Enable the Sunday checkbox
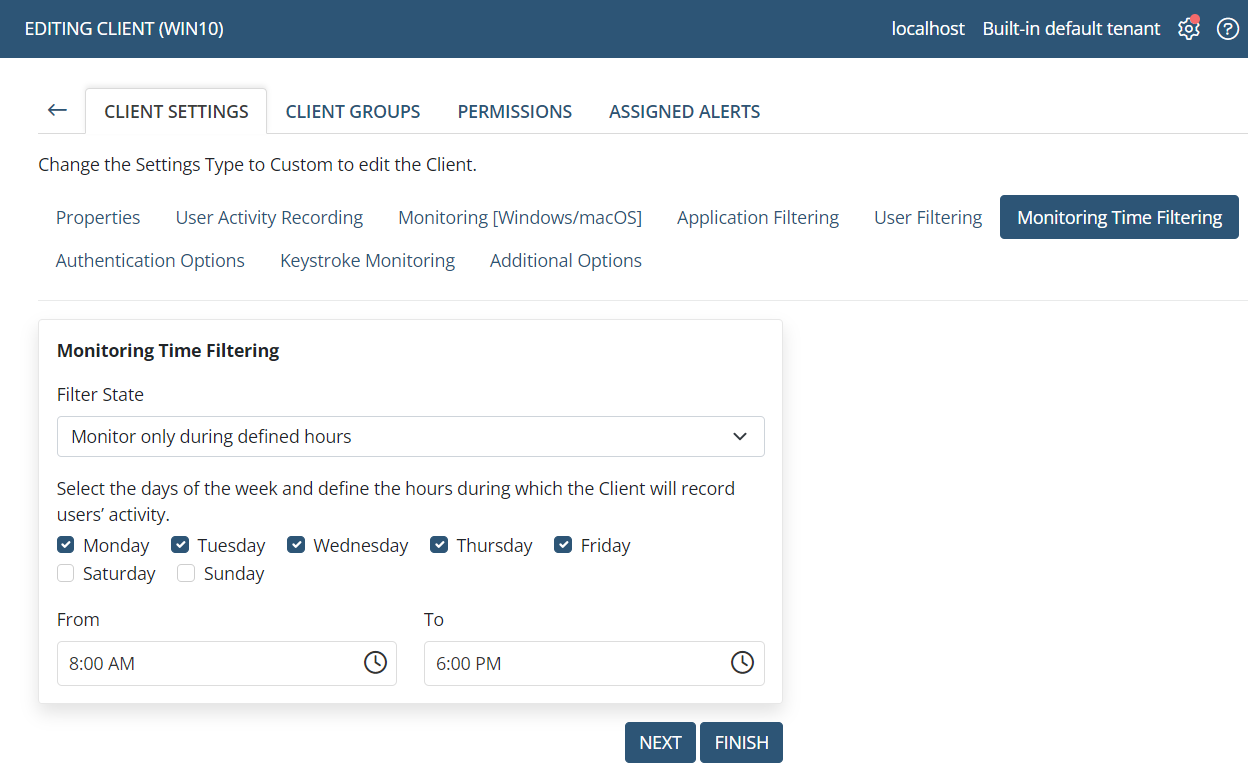Image resolution: width=1248 pixels, height=782 pixels. click(186, 573)
